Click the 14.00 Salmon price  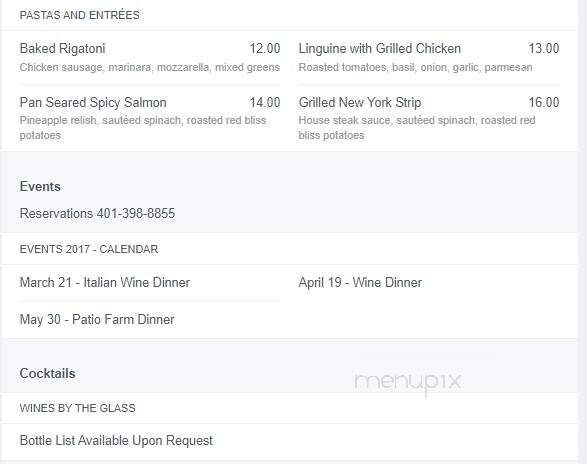[265, 102]
